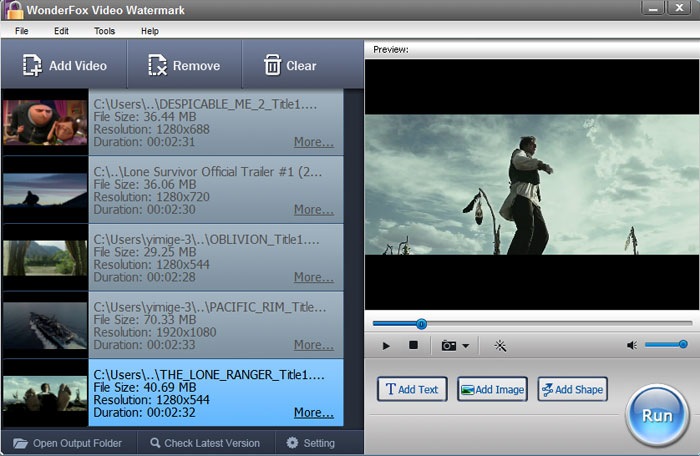Mute audio with the speaker icon

coord(632,345)
